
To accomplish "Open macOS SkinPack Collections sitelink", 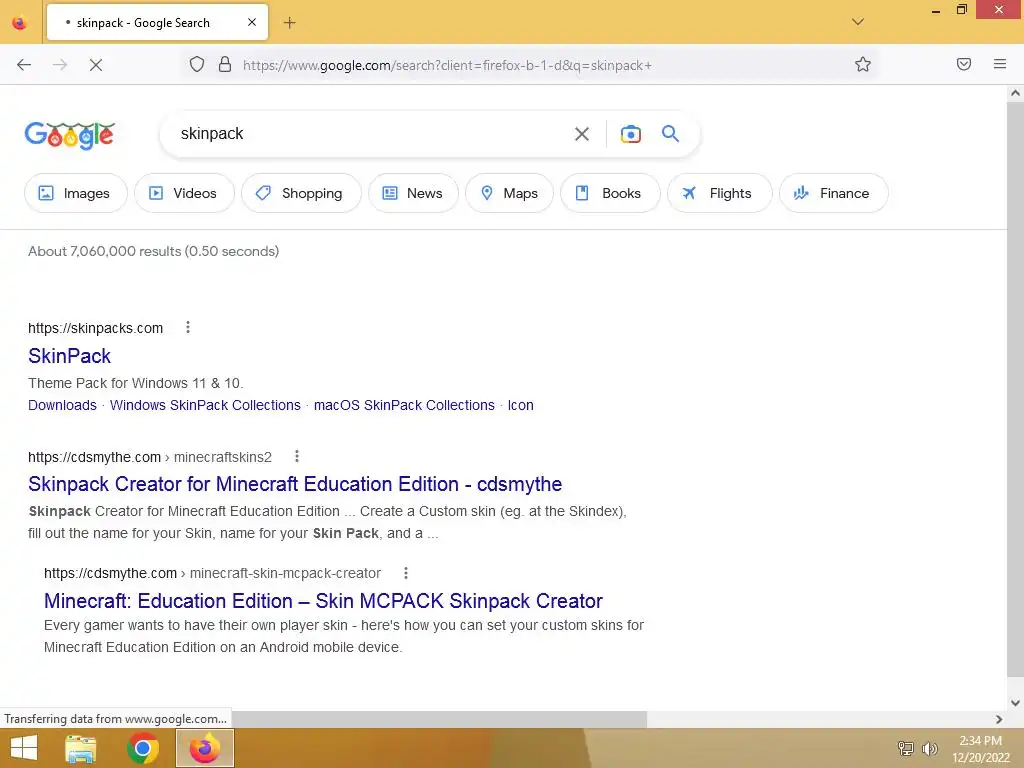I will (x=404, y=405).
